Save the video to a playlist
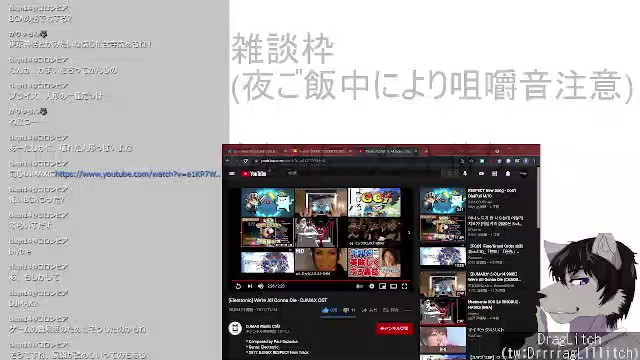640x360 pixels. (391, 310)
